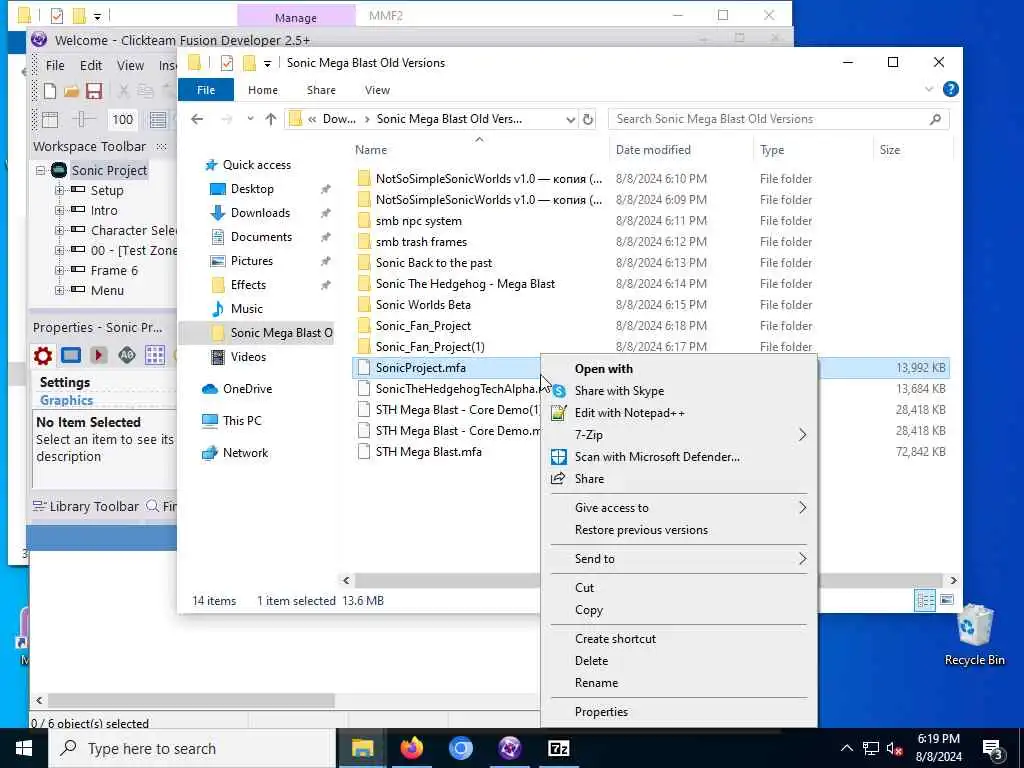The image size is (1024, 768).
Task: Click Back arrow in Explorer navigation
Action: point(197,119)
